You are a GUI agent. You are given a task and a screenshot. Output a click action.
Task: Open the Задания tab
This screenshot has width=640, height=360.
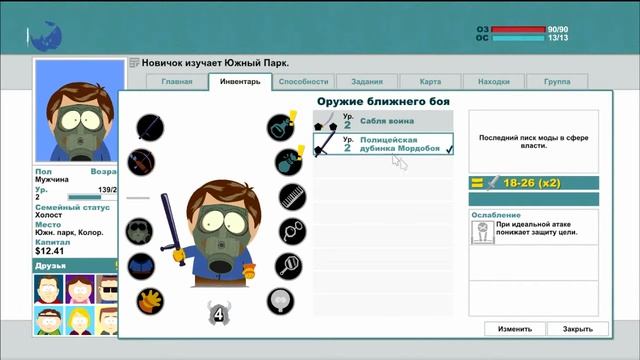pos(367,82)
